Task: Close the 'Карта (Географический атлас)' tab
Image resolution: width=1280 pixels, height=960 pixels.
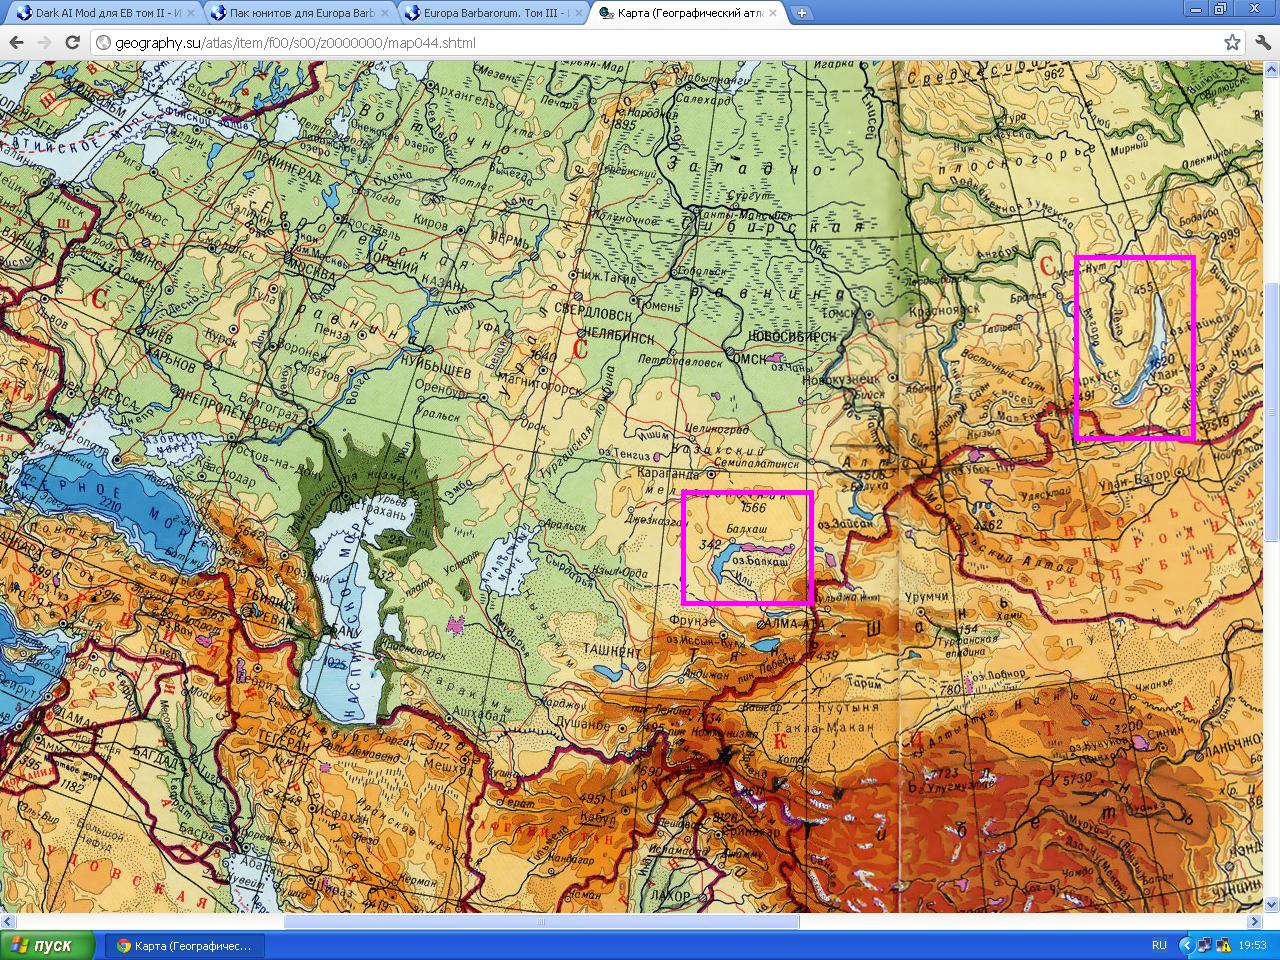Action: pos(772,13)
